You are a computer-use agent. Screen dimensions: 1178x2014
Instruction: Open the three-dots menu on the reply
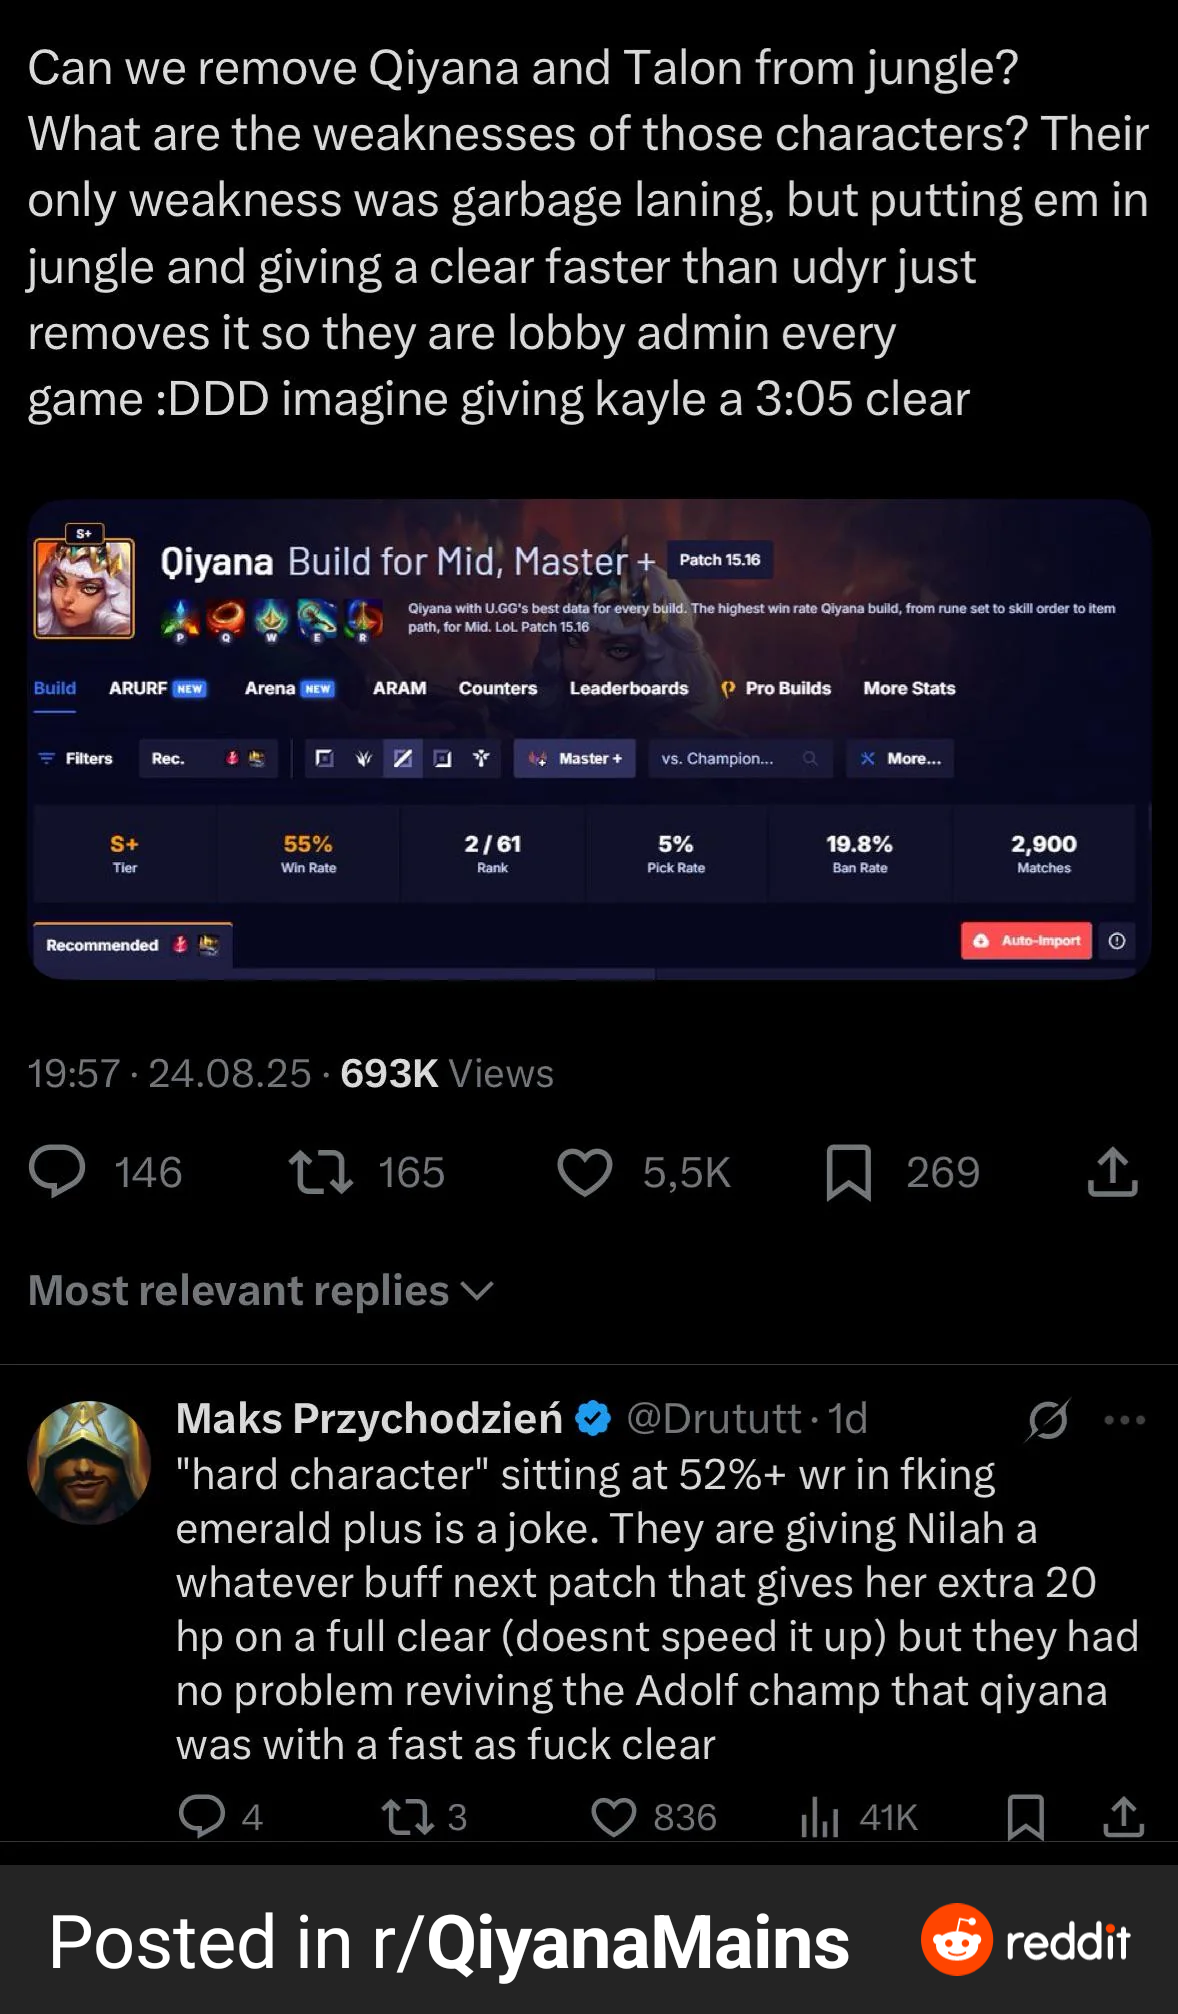coord(1125,1419)
